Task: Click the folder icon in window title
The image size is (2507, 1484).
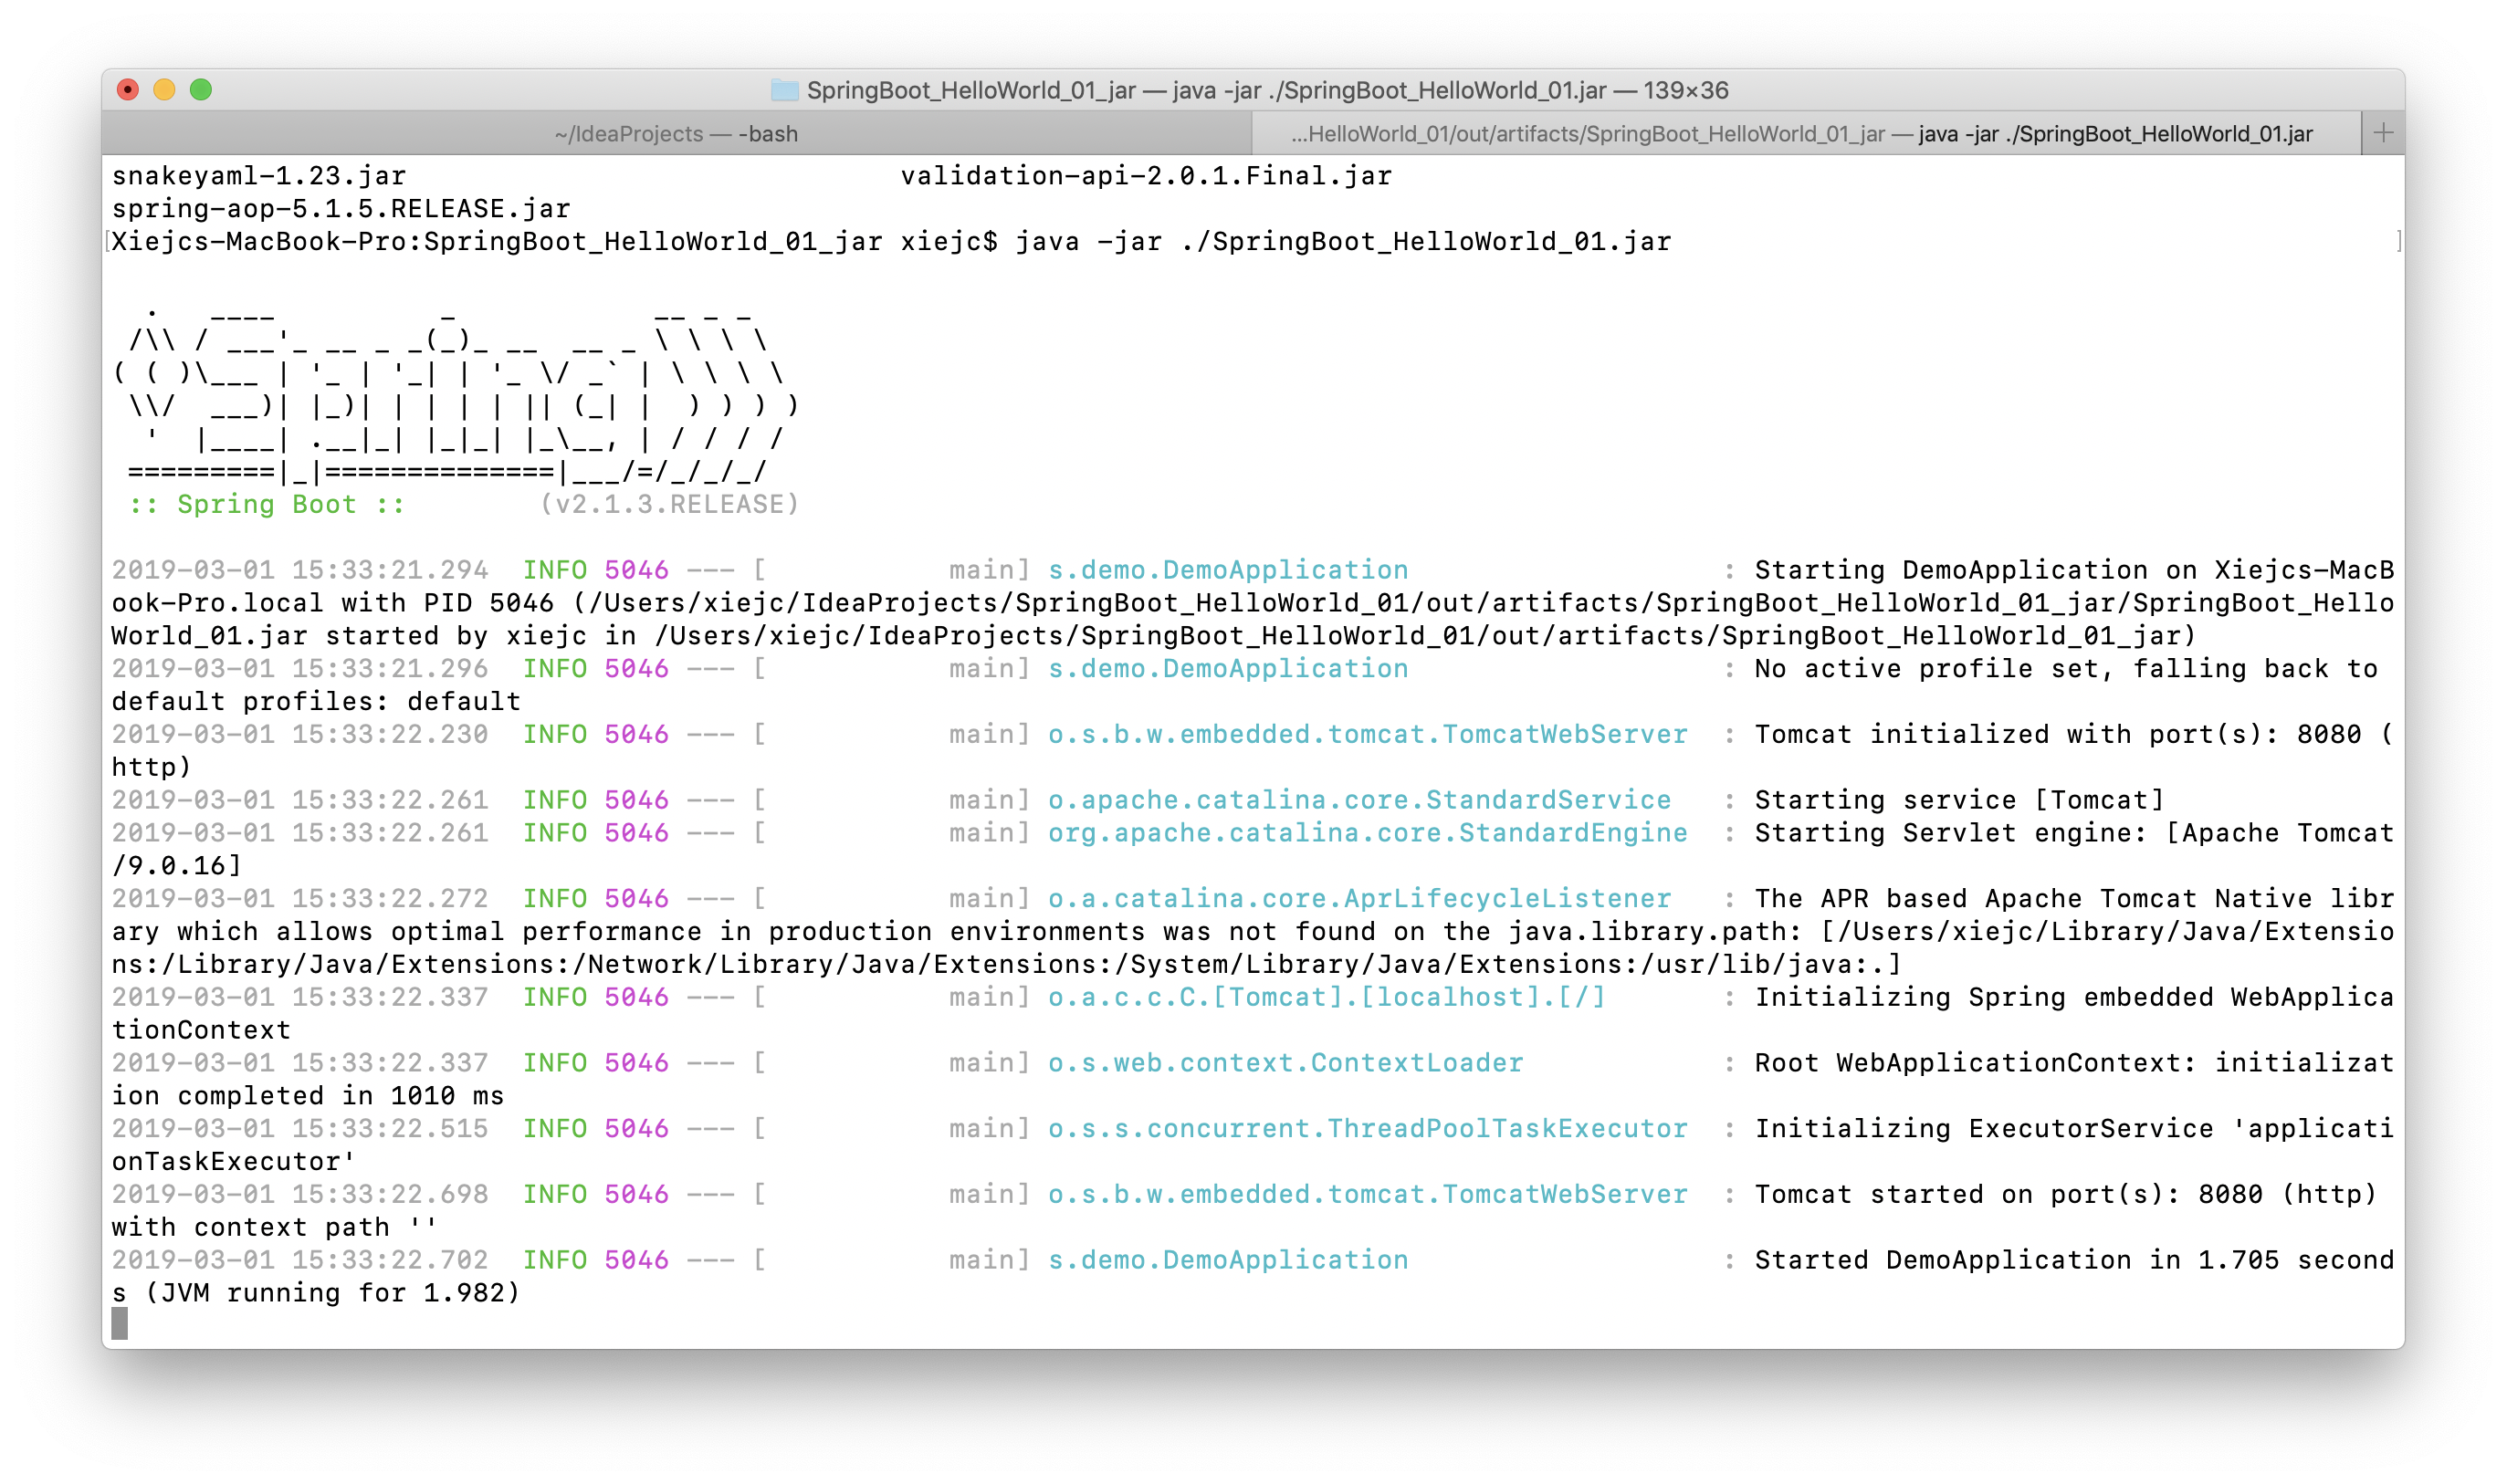Action: point(785,90)
